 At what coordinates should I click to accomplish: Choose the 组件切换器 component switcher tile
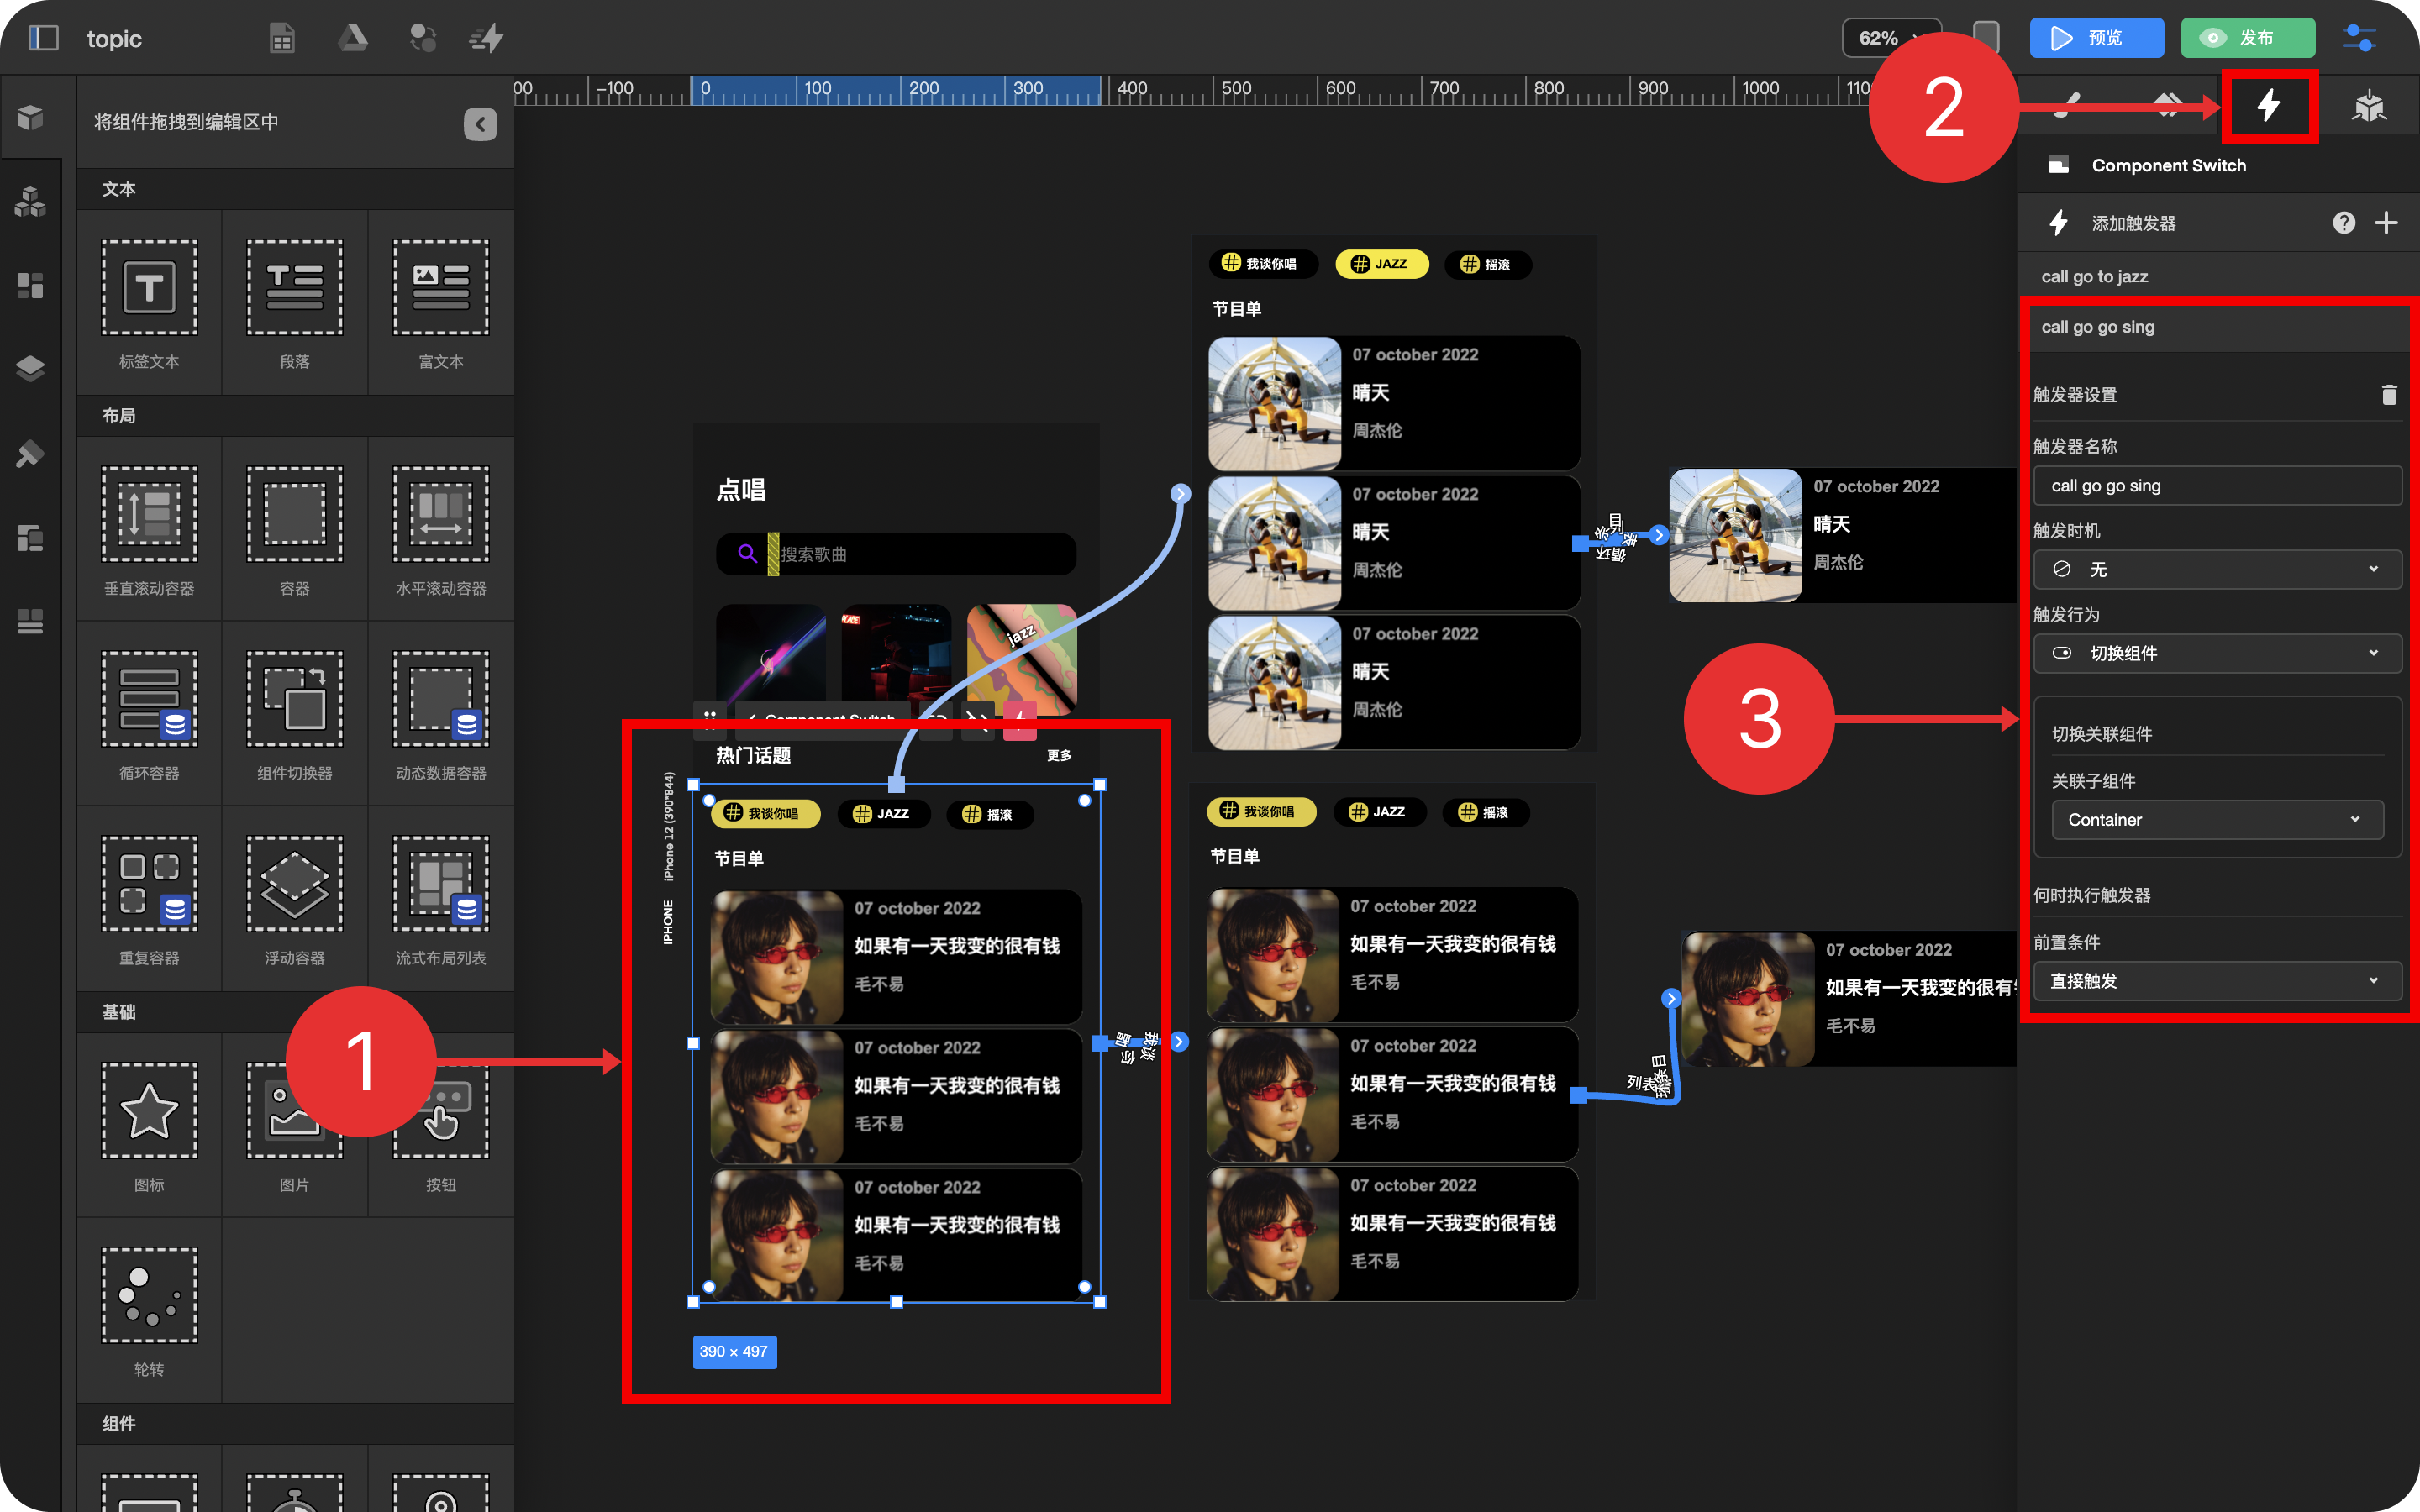tap(295, 714)
